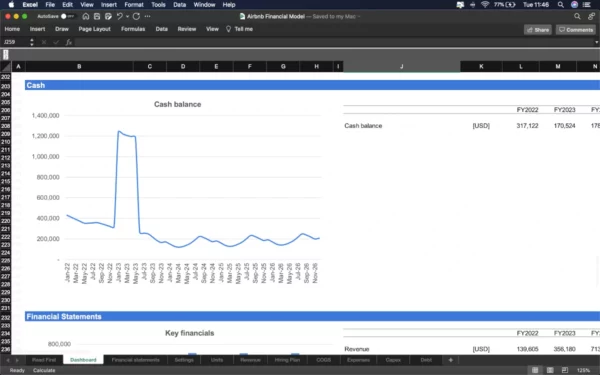
Task: Open the undo history dropdown arrow
Action: (127, 16)
